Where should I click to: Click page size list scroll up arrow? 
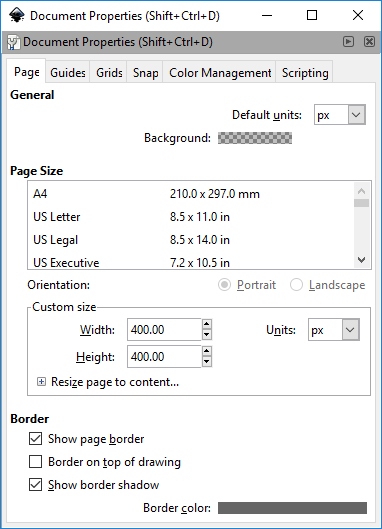(x=361, y=191)
